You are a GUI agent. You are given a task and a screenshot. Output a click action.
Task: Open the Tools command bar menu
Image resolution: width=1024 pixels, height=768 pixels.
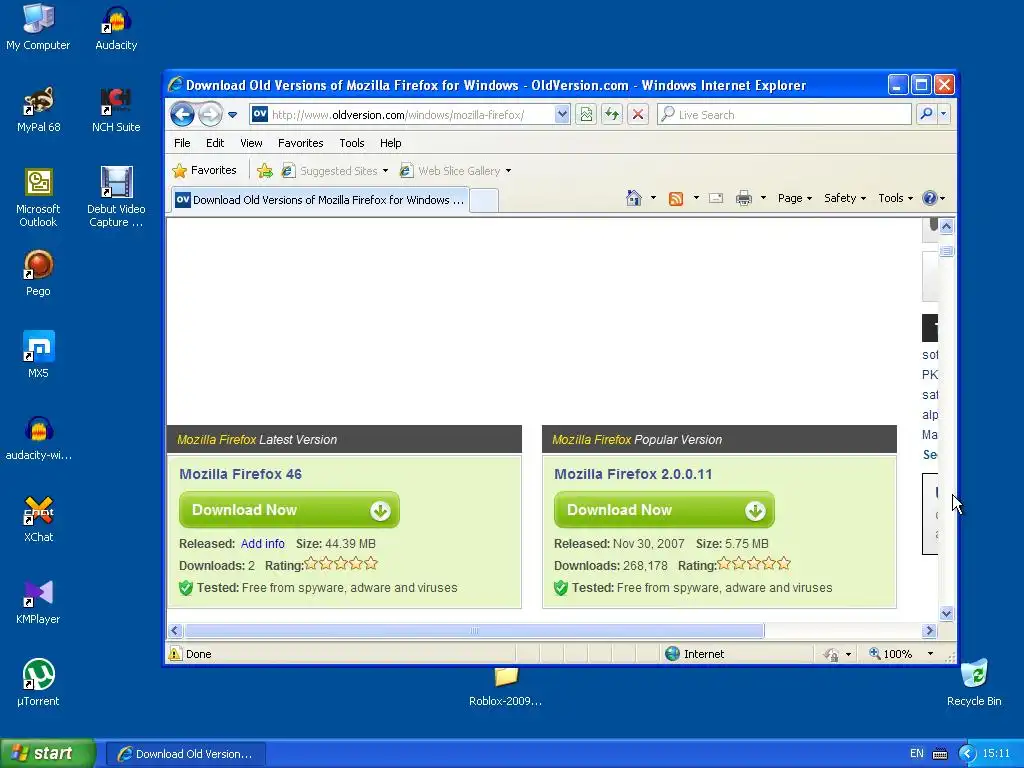895,198
